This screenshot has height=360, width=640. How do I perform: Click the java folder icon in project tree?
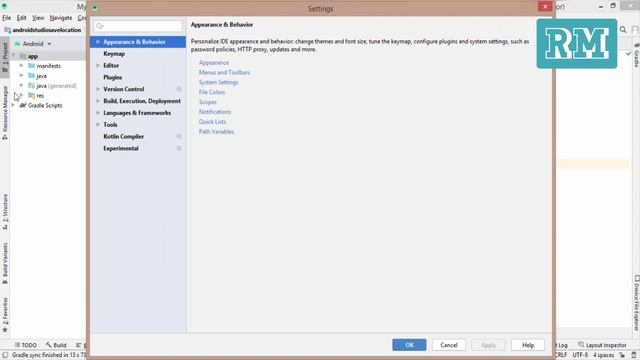click(31, 76)
